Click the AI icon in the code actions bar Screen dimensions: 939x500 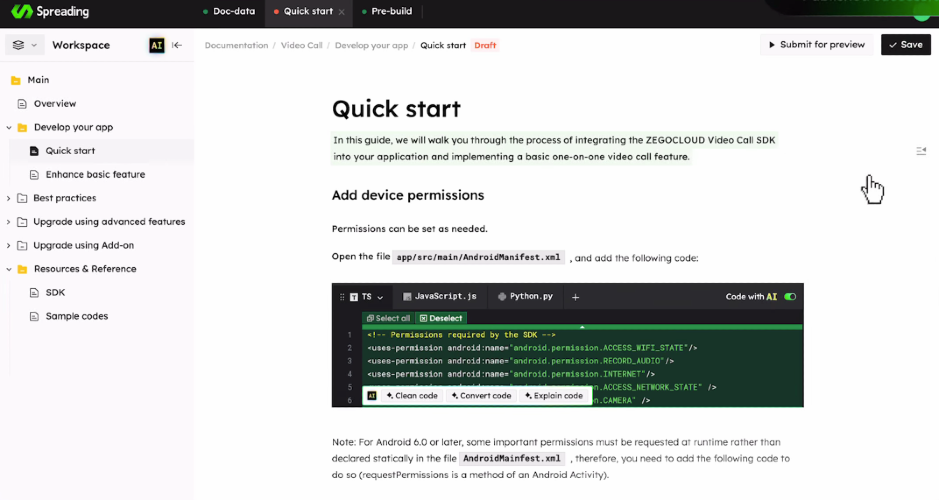tap(372, 396)
